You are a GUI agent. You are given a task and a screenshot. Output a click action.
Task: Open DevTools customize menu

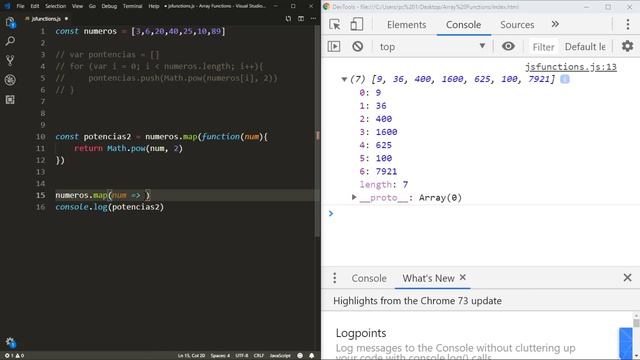pos(628,24)
